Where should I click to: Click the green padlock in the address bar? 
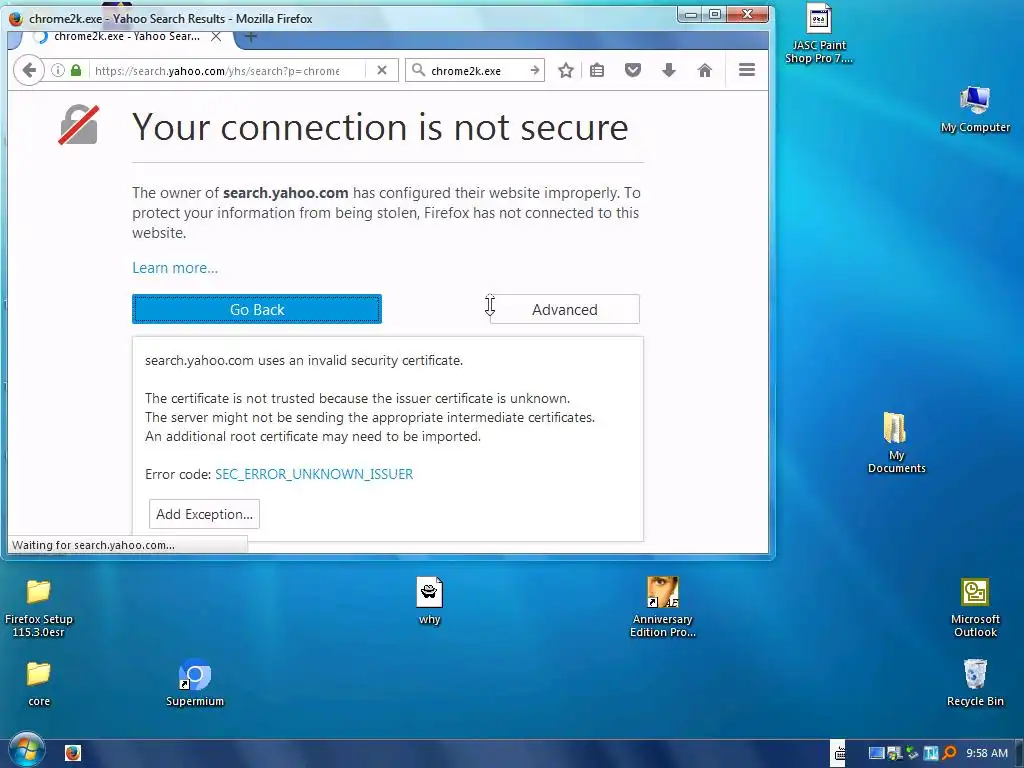[x=76, y=71]
